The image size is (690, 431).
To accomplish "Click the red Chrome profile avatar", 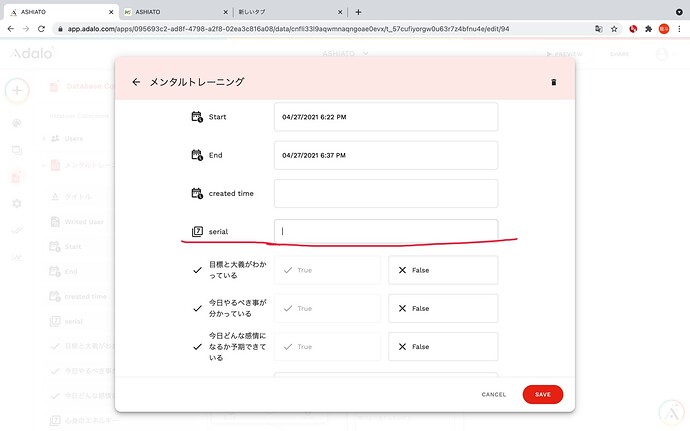I will coord(664,29).
